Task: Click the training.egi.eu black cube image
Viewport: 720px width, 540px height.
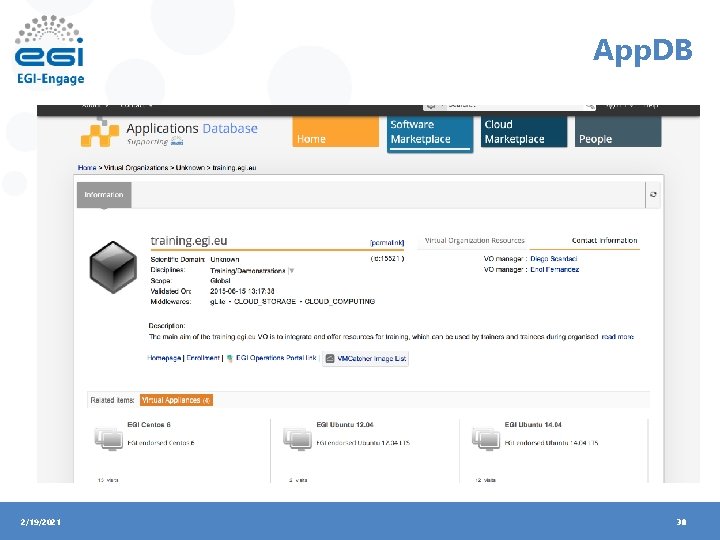Action: tap(113, 267)
